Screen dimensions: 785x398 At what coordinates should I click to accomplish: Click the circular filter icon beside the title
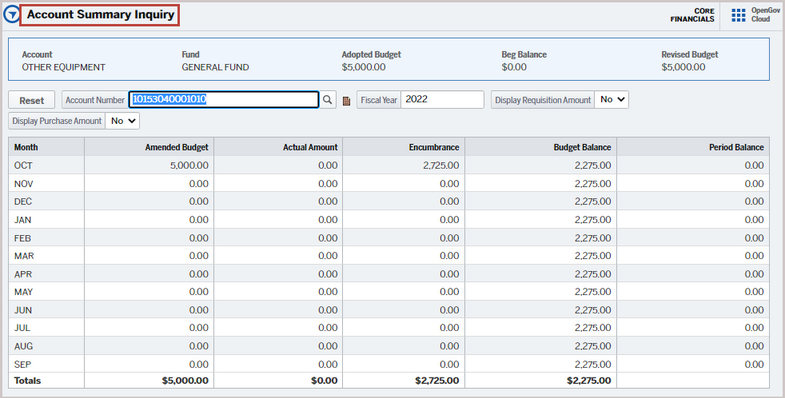pos(12,15)
